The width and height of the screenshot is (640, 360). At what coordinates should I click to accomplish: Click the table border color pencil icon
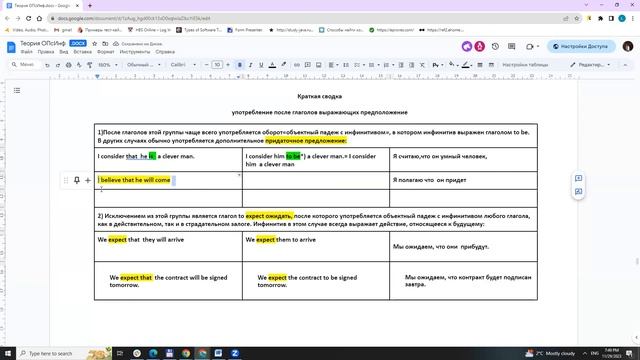point(466,65)
